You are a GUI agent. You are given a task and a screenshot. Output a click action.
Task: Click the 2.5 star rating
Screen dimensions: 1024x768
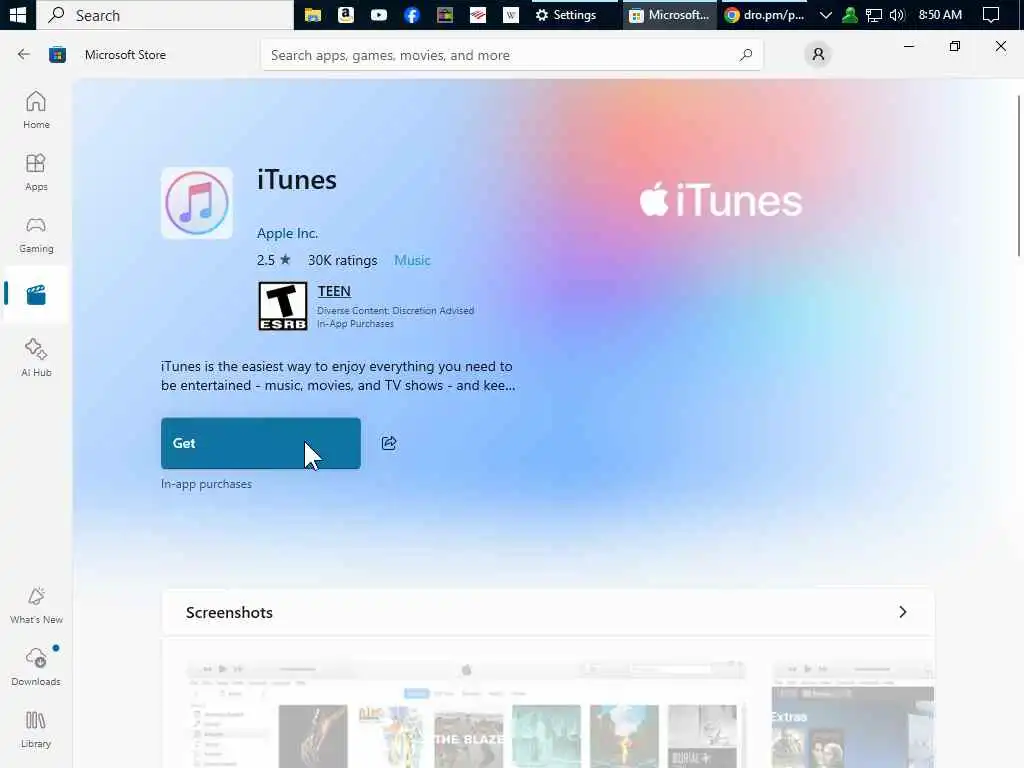pos(273,260)
